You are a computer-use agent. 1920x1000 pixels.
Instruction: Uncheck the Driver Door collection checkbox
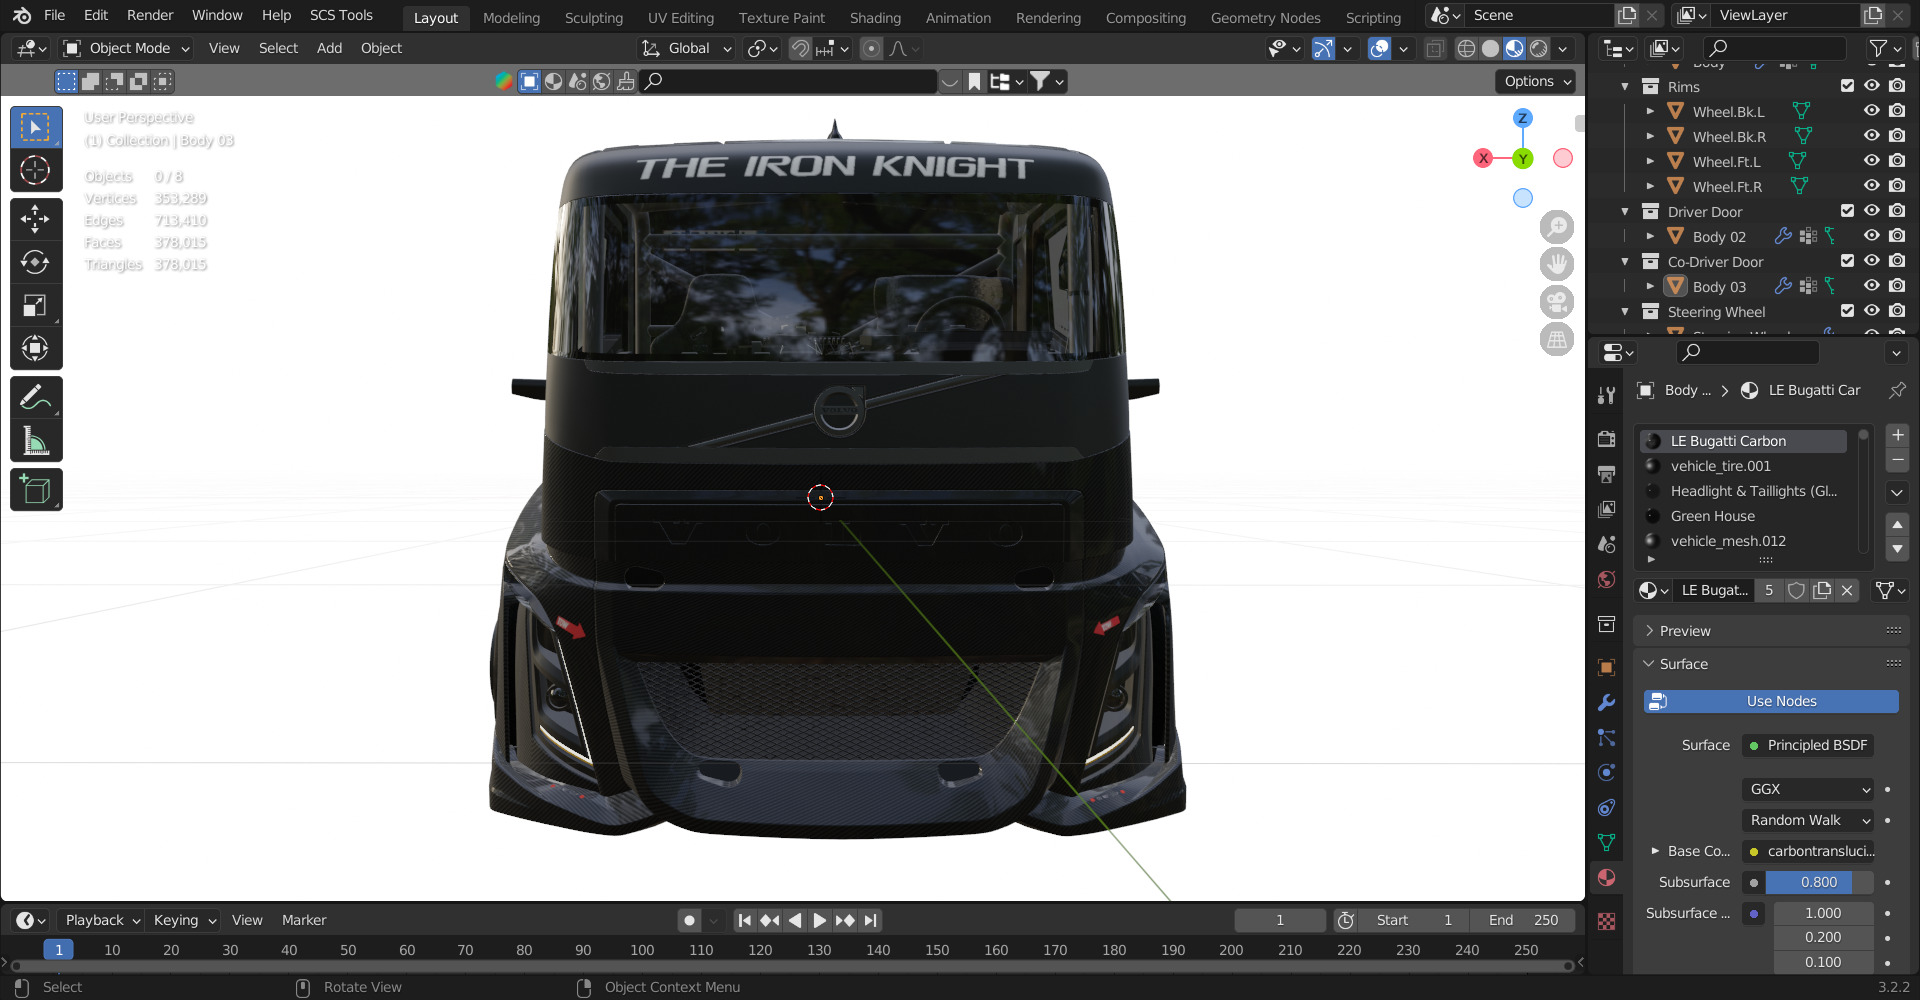point(1847,211)
